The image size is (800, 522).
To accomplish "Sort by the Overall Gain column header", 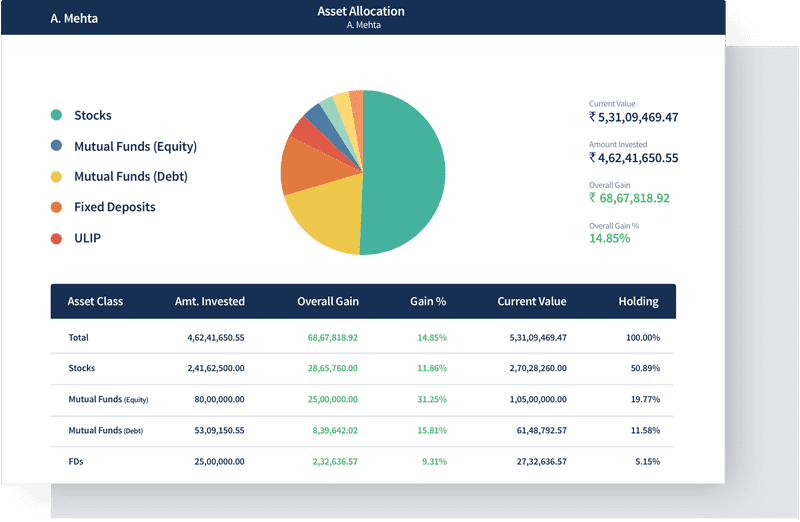I will coord(328,302).
